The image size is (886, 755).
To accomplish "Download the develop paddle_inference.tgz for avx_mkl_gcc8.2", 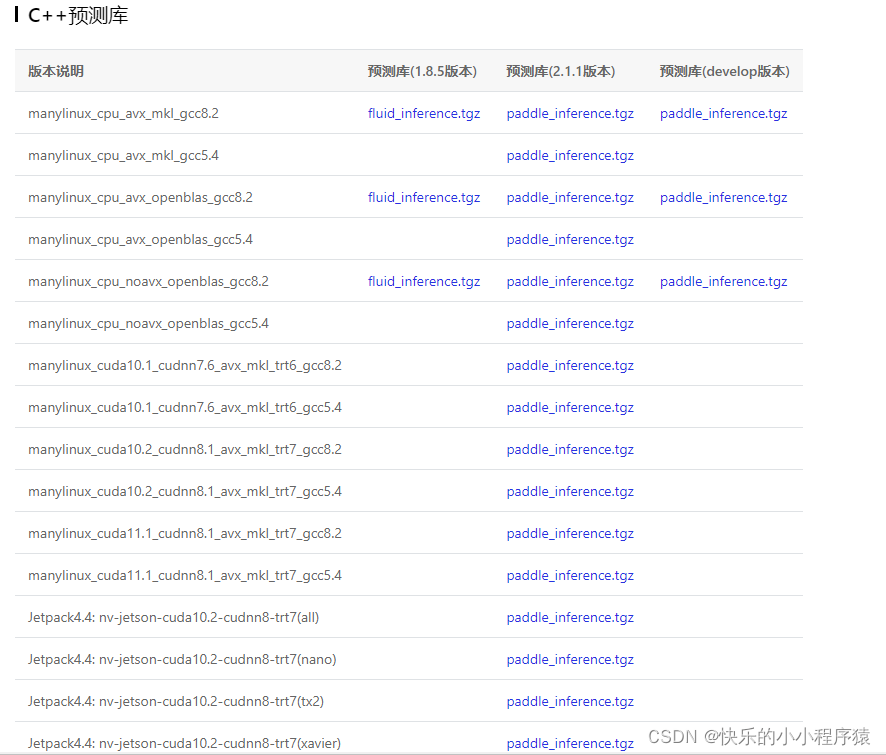I will coord(722,113).
